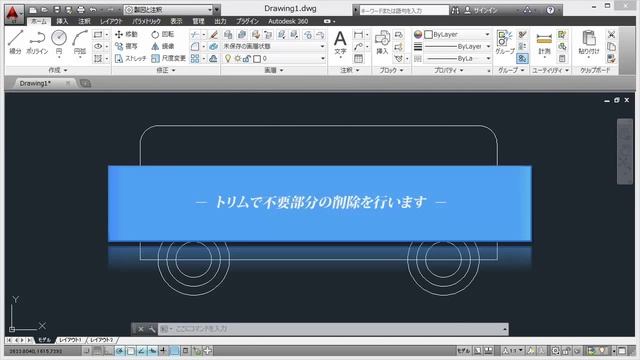Expand the 注釈 (Annotation) panel
The height and width of the screenshot is (360, 640).
pos(350,70)
